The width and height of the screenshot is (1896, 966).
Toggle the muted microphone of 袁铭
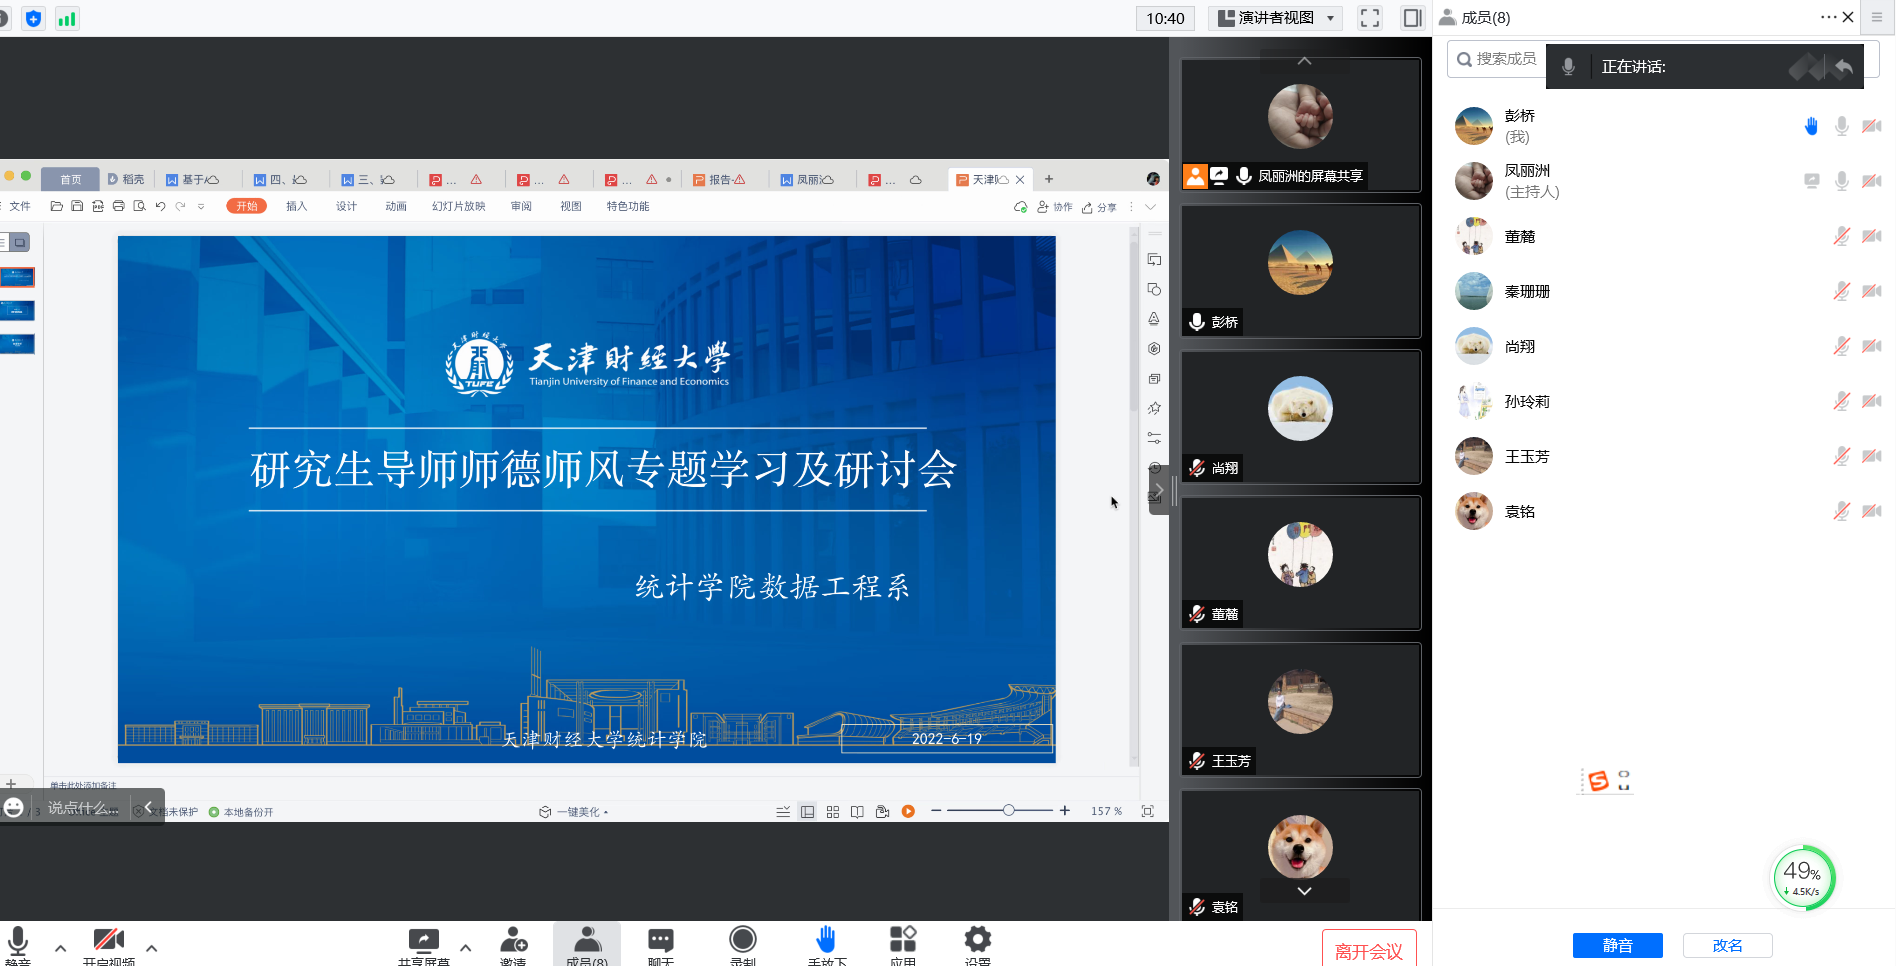click(1841, 511)
